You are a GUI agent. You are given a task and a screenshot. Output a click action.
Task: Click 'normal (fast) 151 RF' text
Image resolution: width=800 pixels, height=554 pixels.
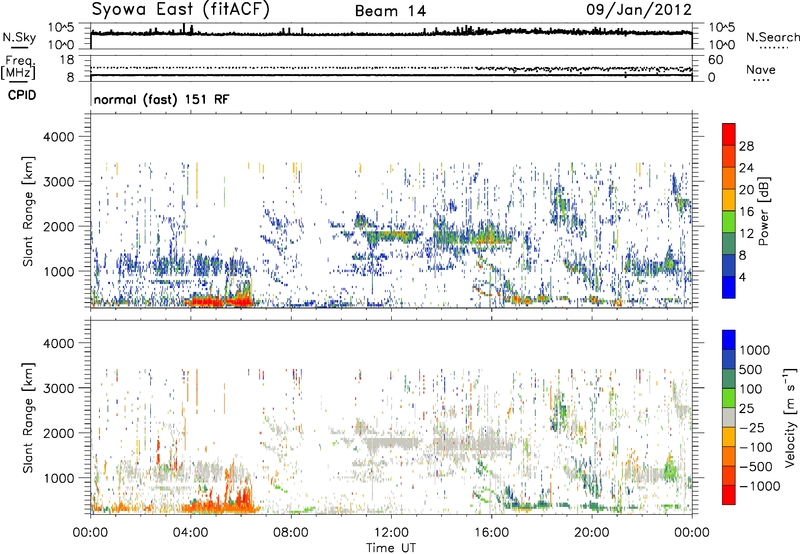161,99
